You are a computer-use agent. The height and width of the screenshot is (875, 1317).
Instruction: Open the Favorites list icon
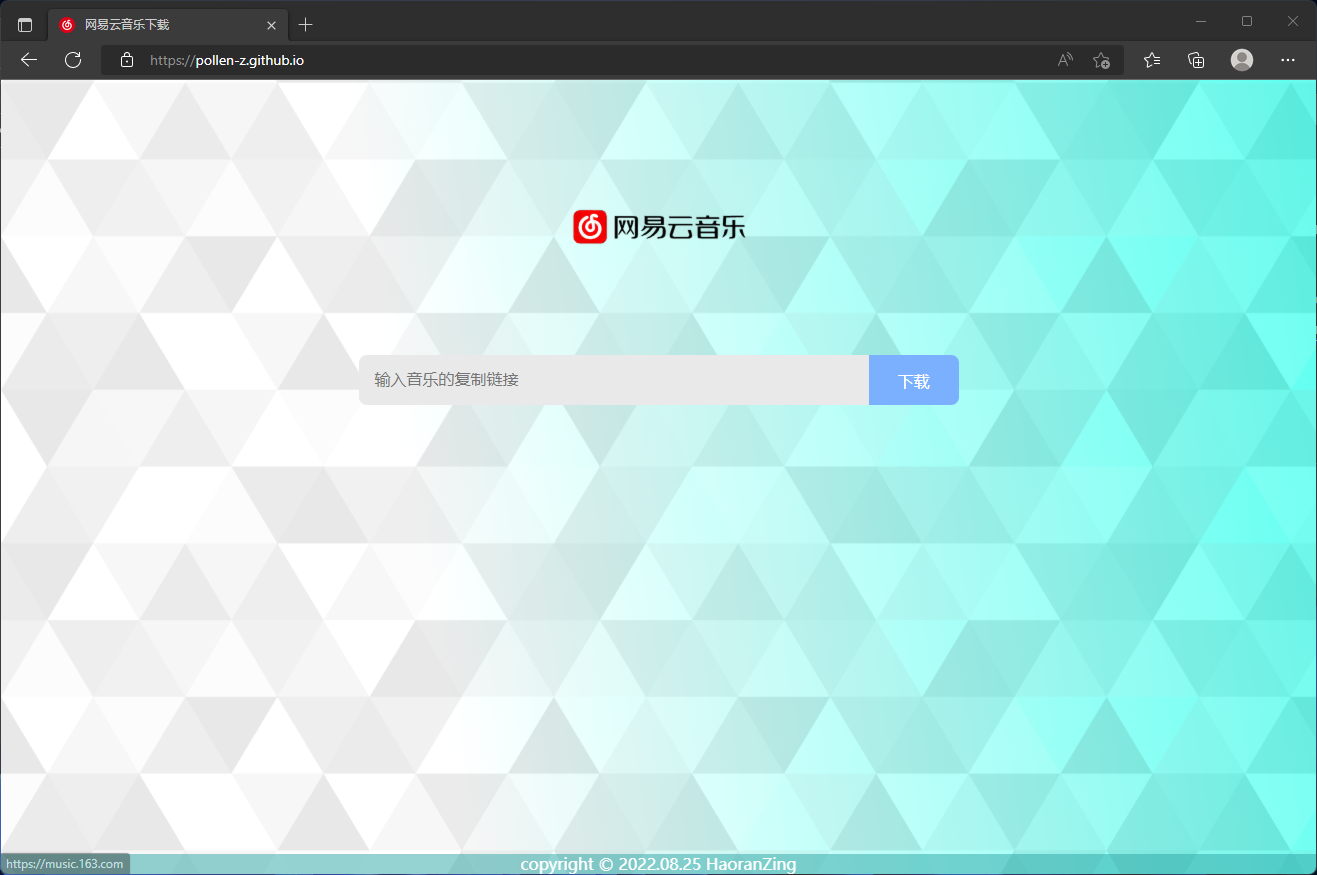(1151, 60)
